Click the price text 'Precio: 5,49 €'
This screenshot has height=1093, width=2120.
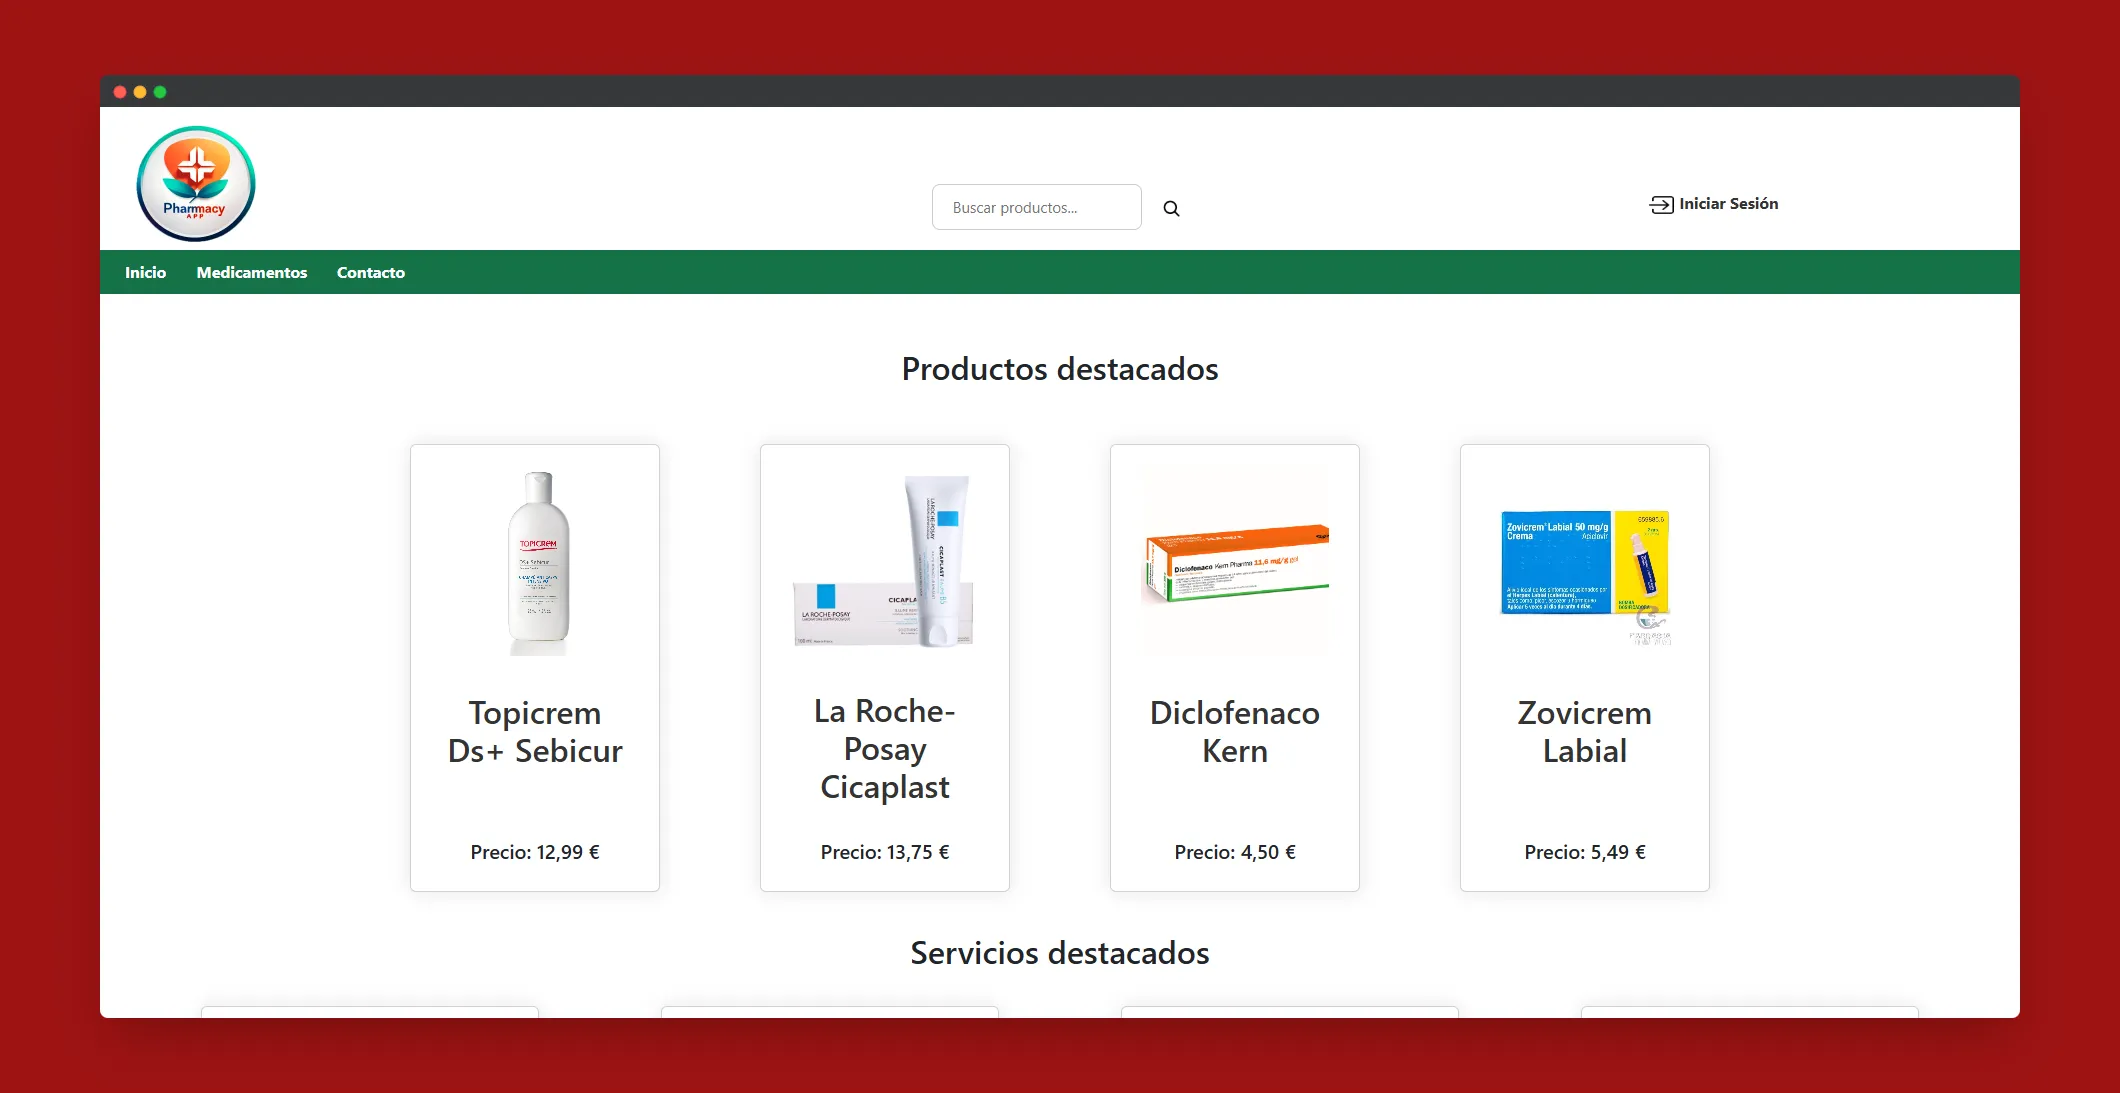[x=1585, y=852]
